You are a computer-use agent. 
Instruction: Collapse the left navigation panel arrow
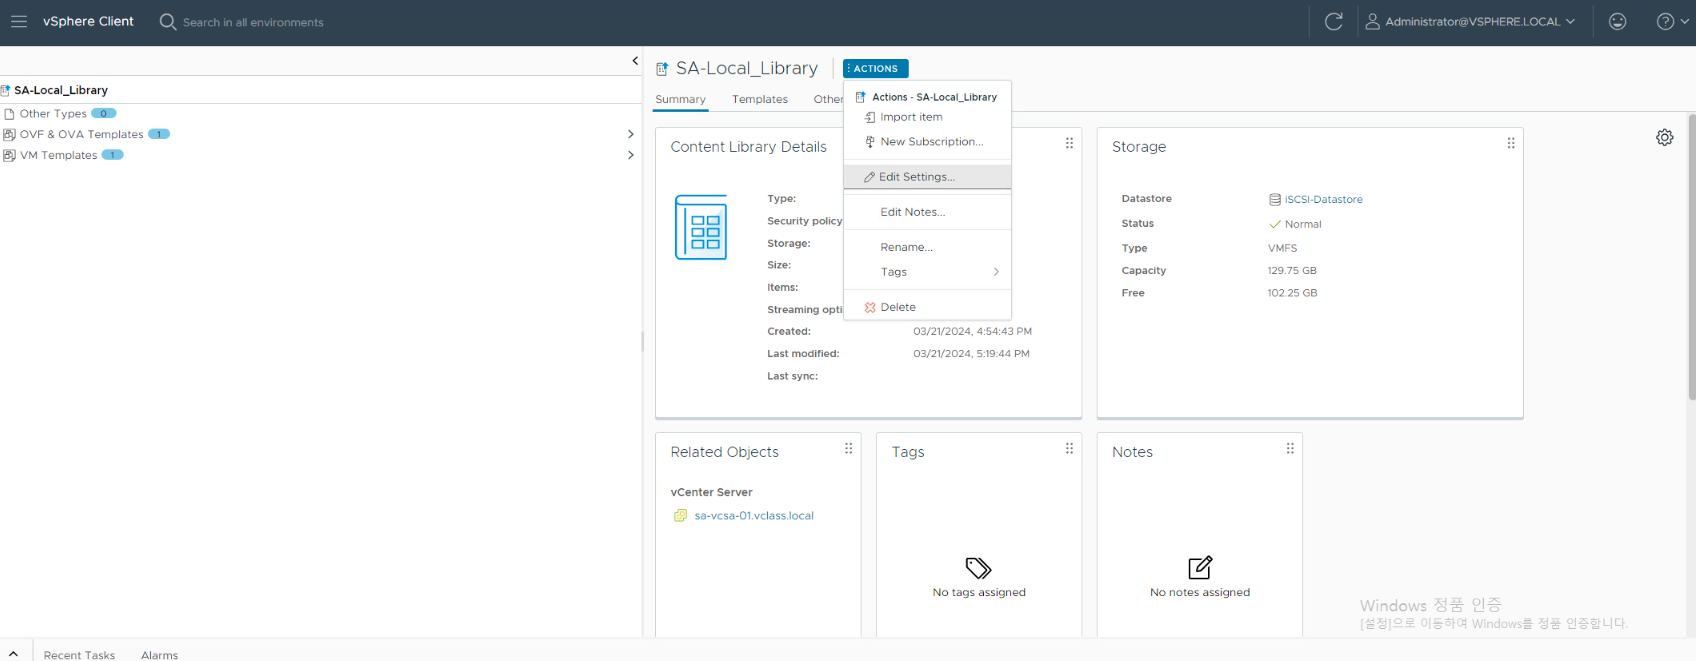[635, 61]
